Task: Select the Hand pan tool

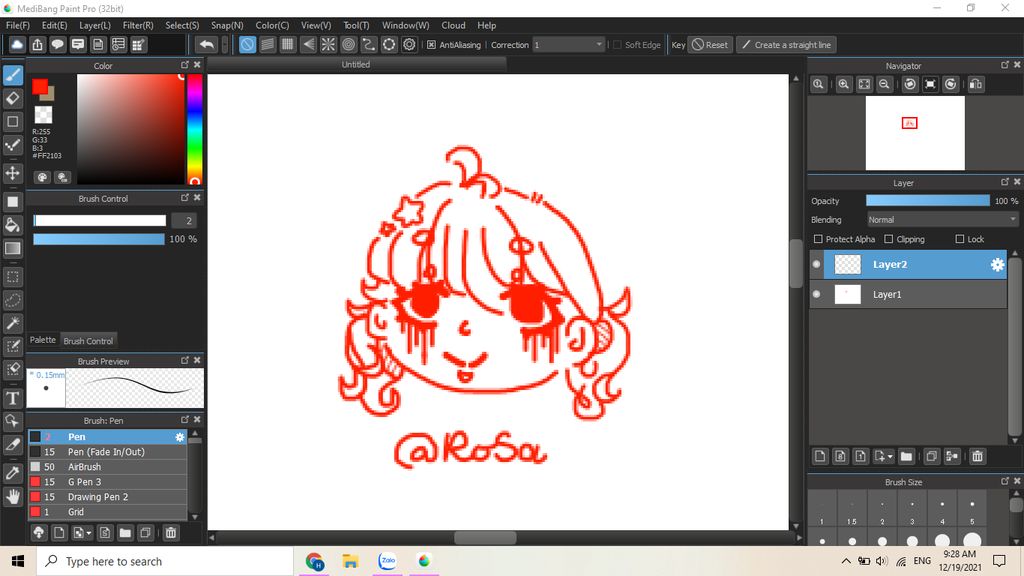Action: pyautogui.click(x=12, y=496)
